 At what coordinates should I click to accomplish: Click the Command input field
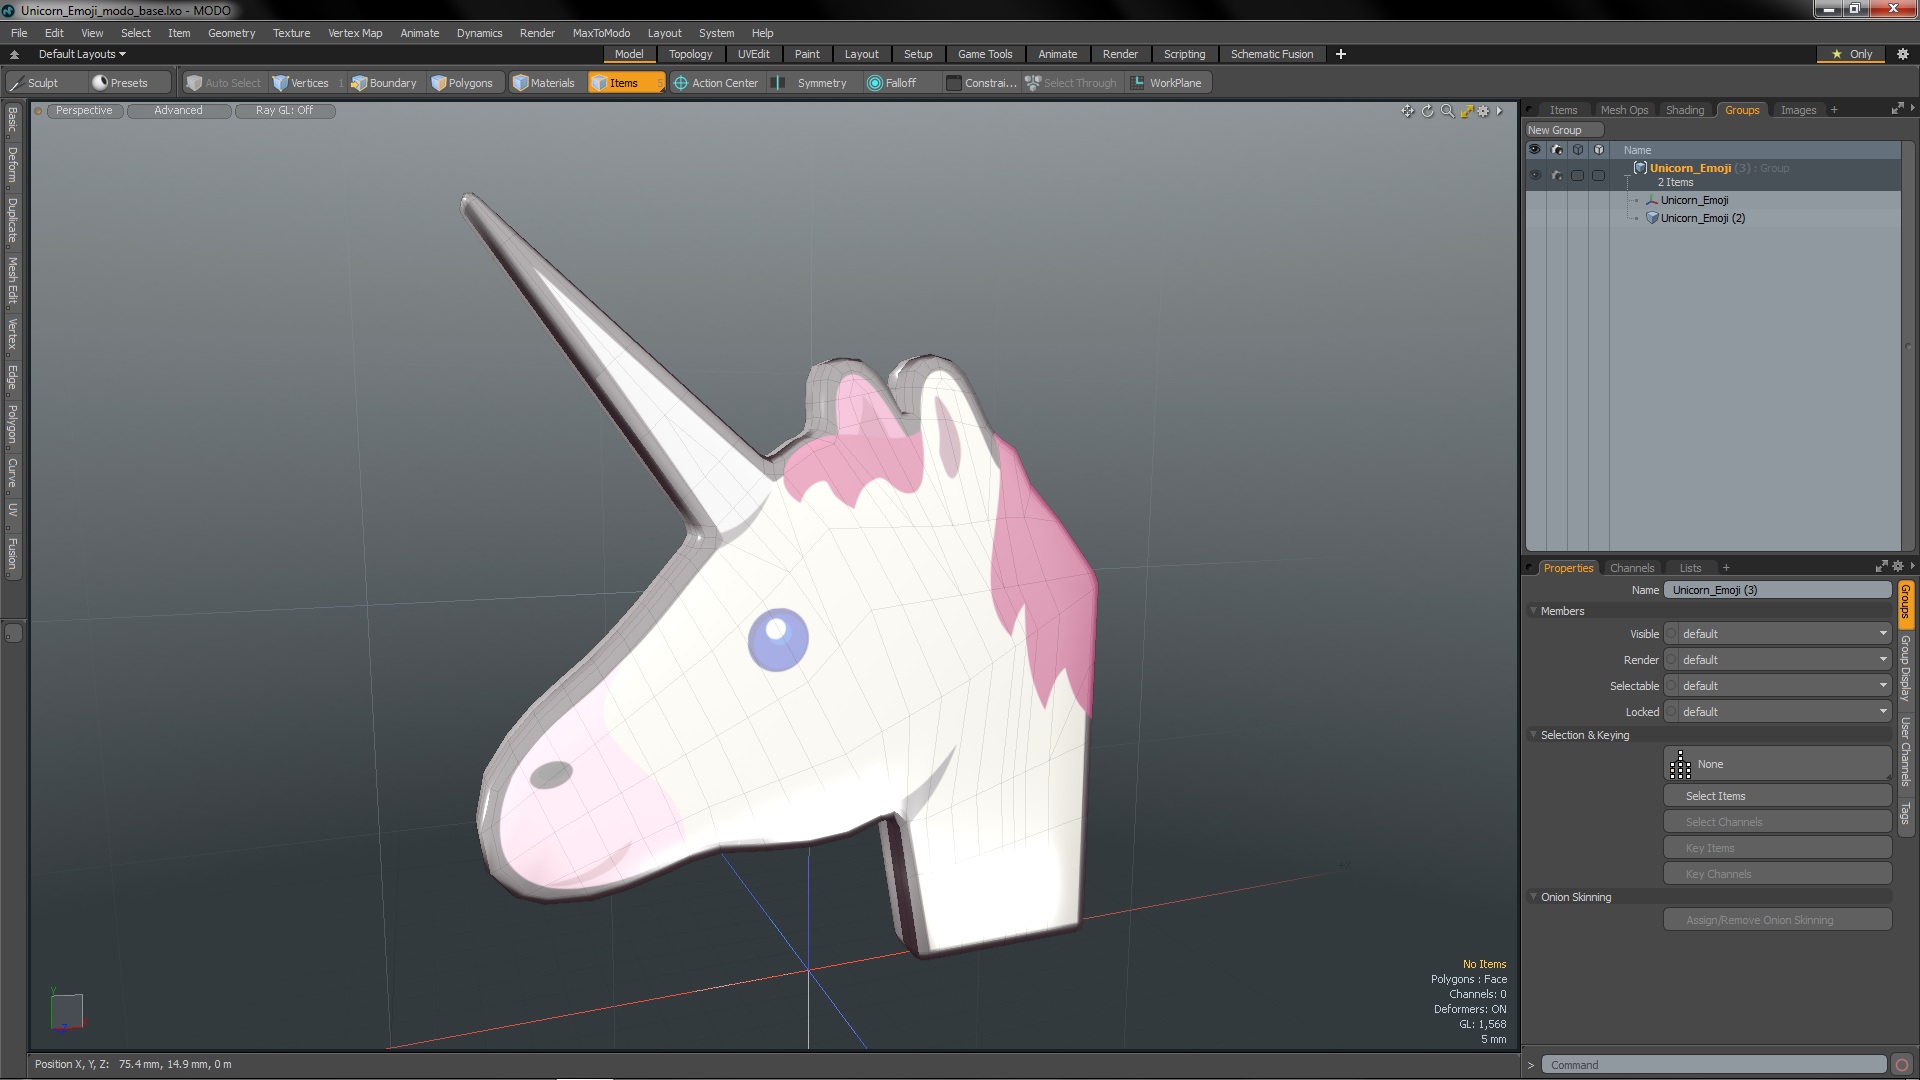click(1713, 1065)
